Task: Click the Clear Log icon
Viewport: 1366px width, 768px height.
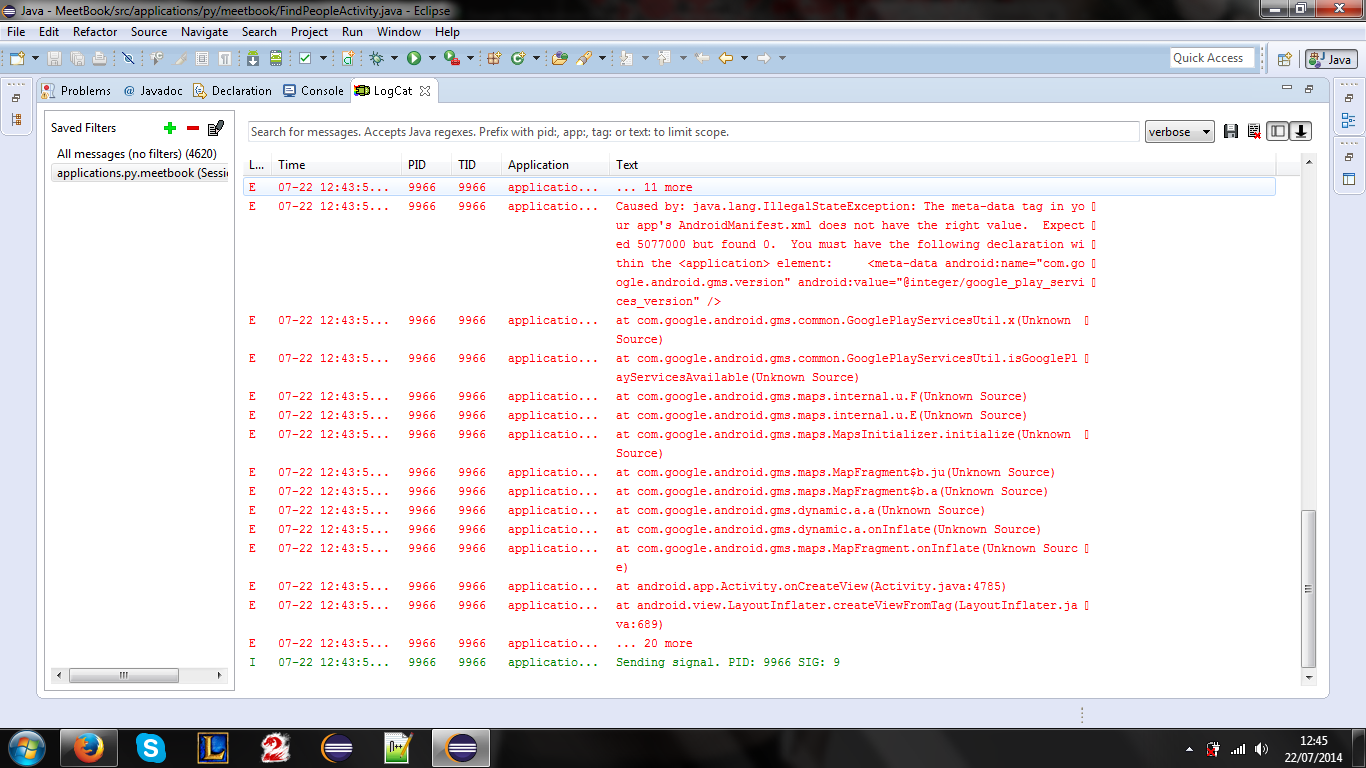Action: (x=1254, y=132)
